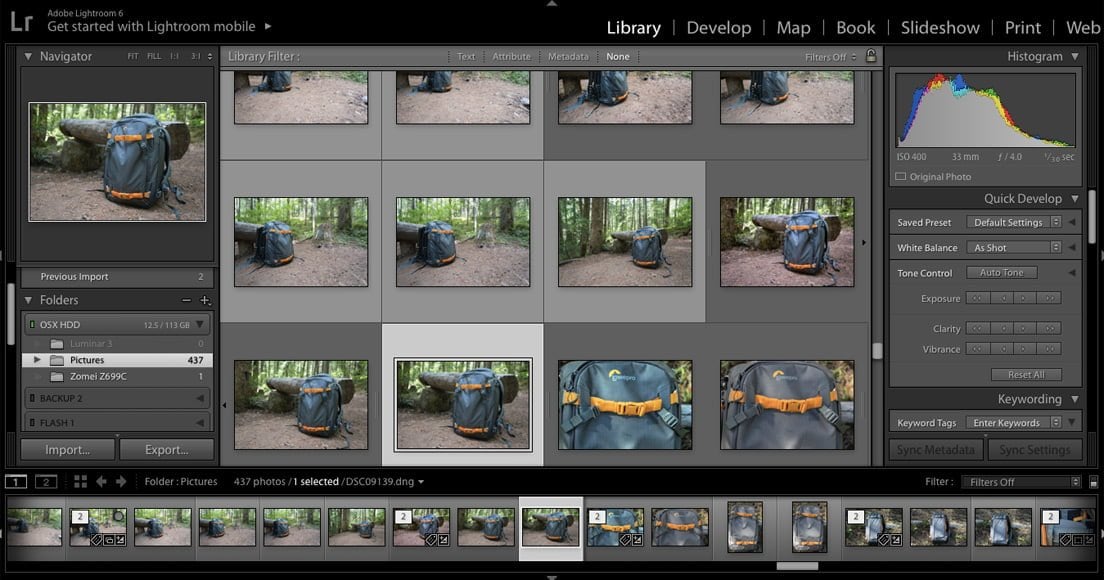Screen dimensions: 1104x580
Task: Click develop adjustments badge on second filmstrip thumbnail
Action: coord(120,540)
